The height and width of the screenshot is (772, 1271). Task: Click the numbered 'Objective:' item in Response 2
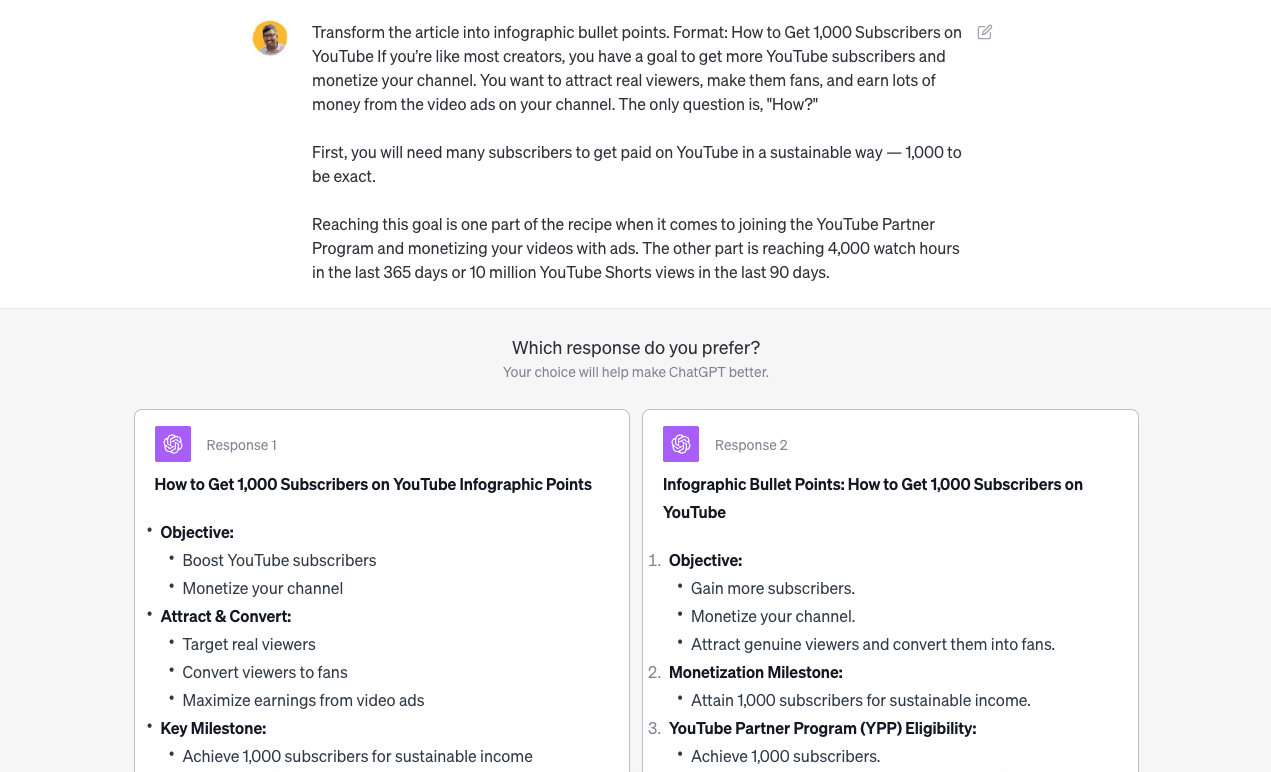(x=705, y=560)
